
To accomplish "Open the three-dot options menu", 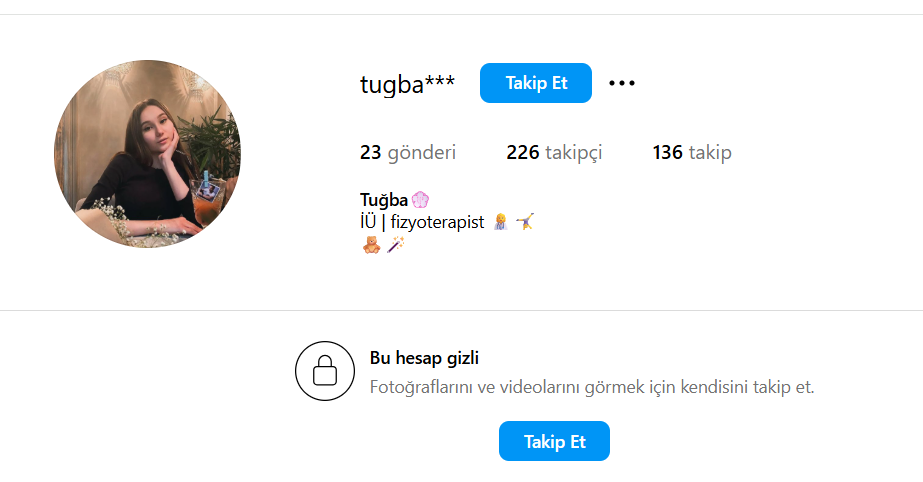I will [x=622, y=83].
